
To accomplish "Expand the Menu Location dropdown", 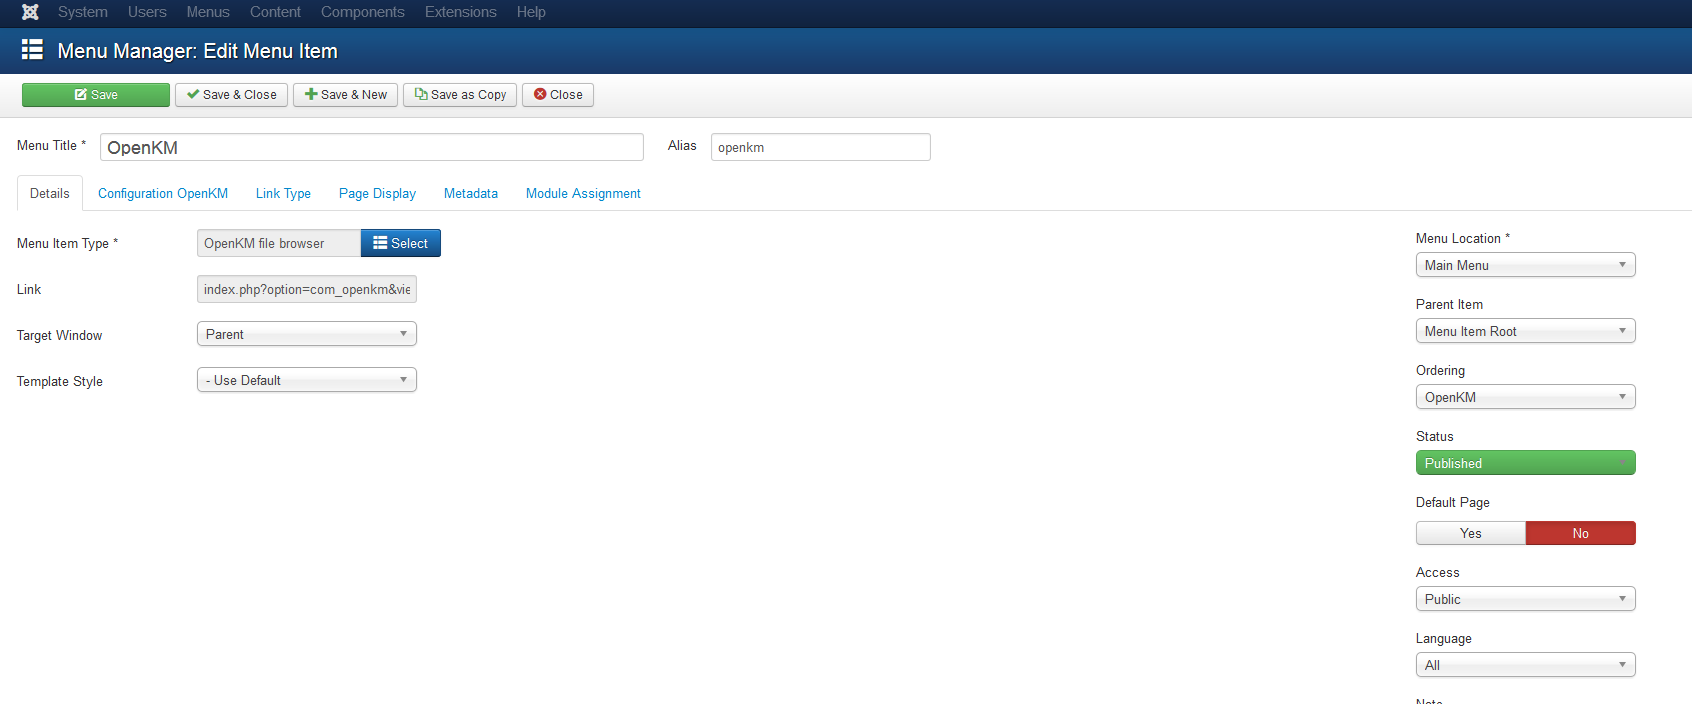I will point(1525,265).
